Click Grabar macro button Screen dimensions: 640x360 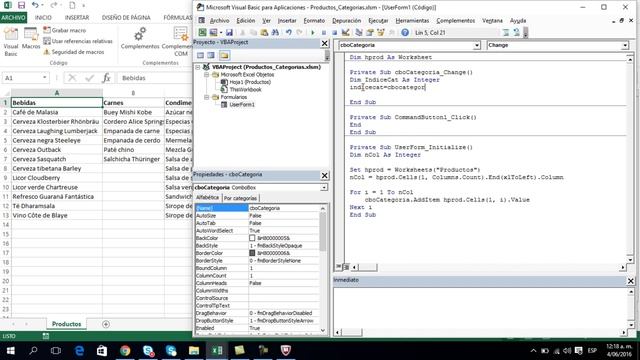[64, 30]
